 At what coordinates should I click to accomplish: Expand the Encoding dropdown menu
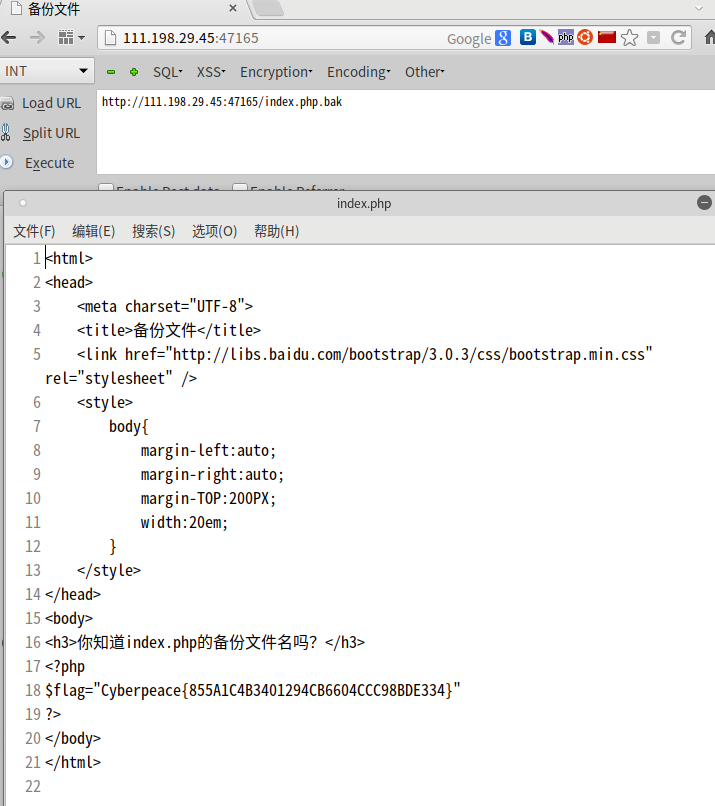(358, 72)
